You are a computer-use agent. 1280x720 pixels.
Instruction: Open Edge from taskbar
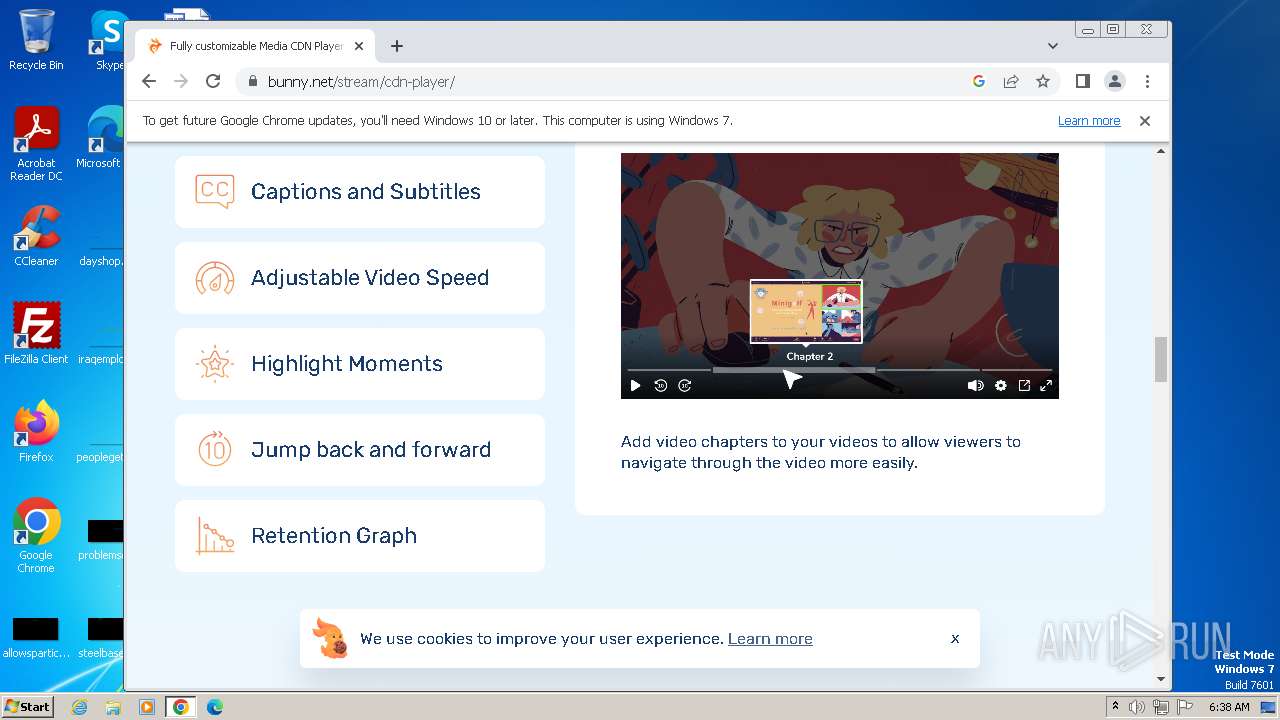pos(215,707)
